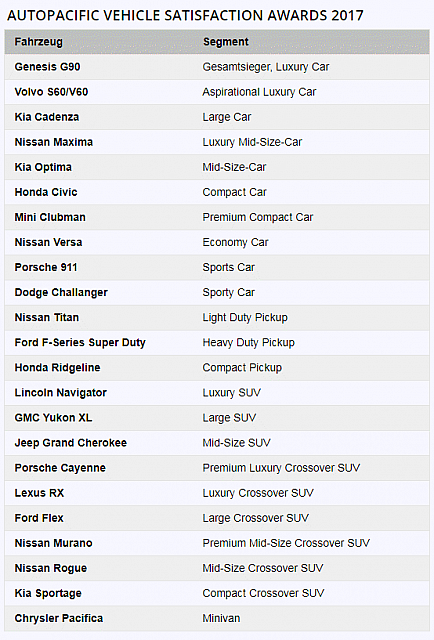Image resolution: width=434 pixels, height=640 pixels.
Task: Select the Premium Luxury Crossover SUV segment
Action: click(281, 468)
